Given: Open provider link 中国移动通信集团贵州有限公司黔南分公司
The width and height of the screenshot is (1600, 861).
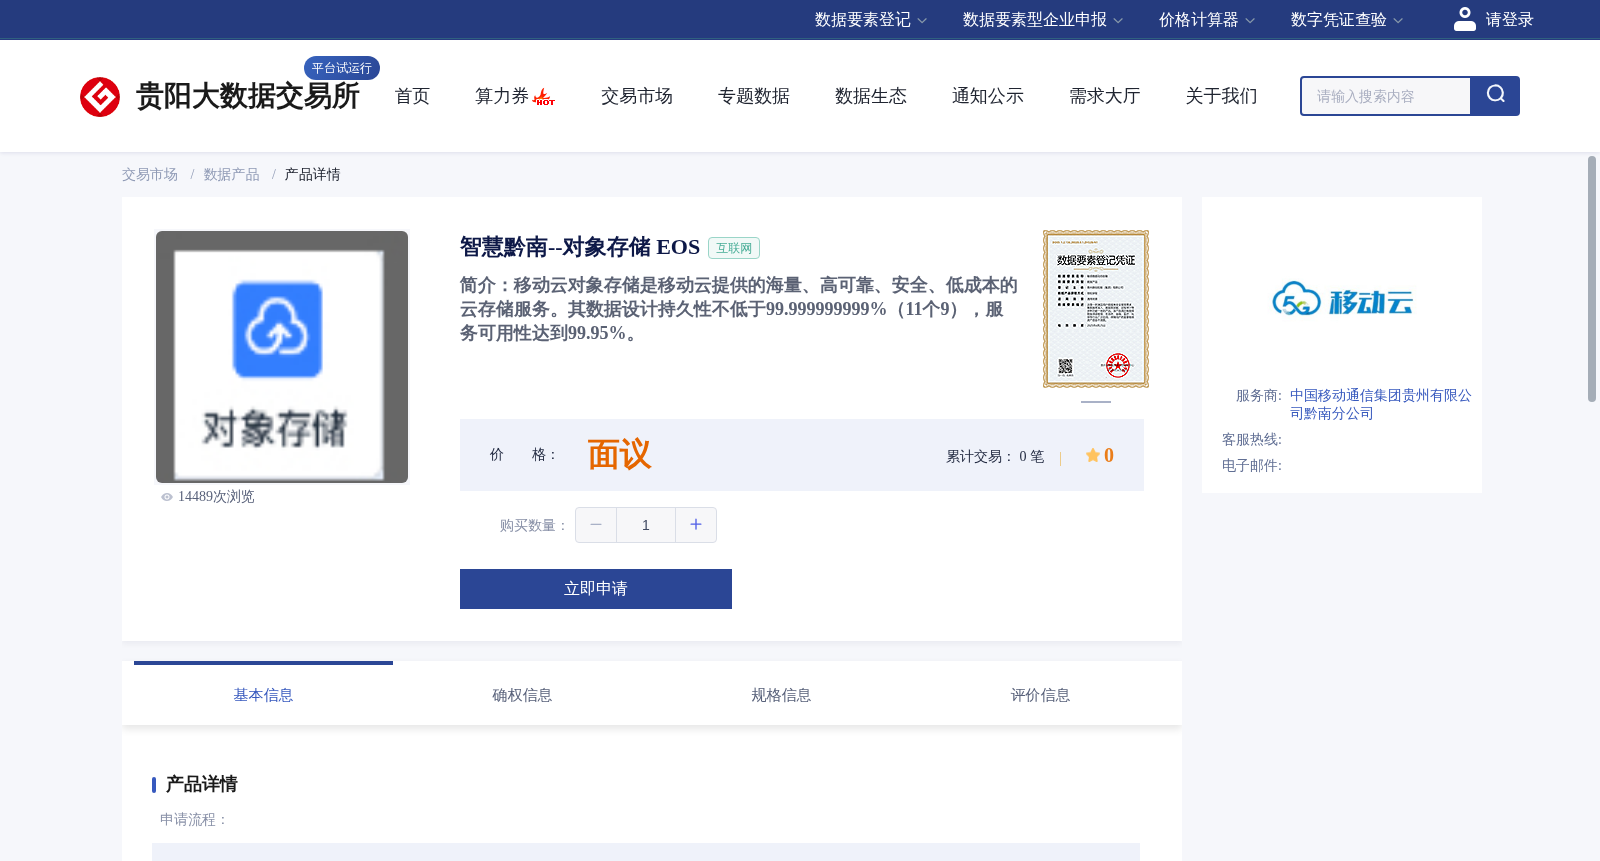Looking at the screenshot, I should tap(1380, 405).
